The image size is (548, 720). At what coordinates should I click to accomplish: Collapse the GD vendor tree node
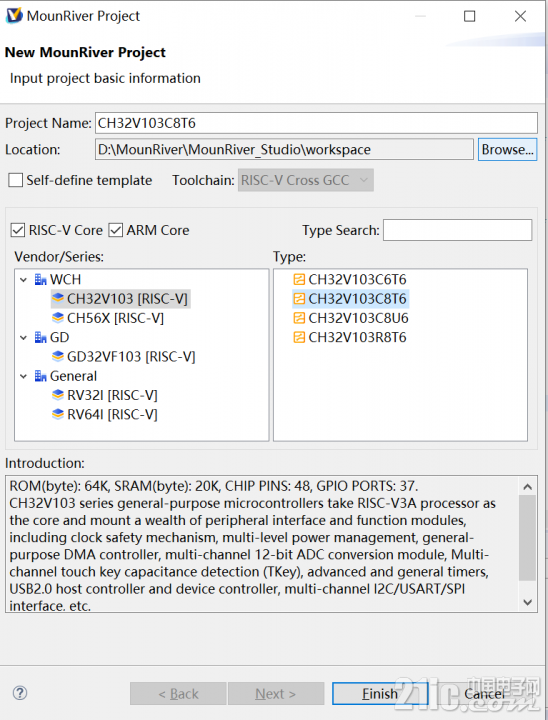point(23,338)
